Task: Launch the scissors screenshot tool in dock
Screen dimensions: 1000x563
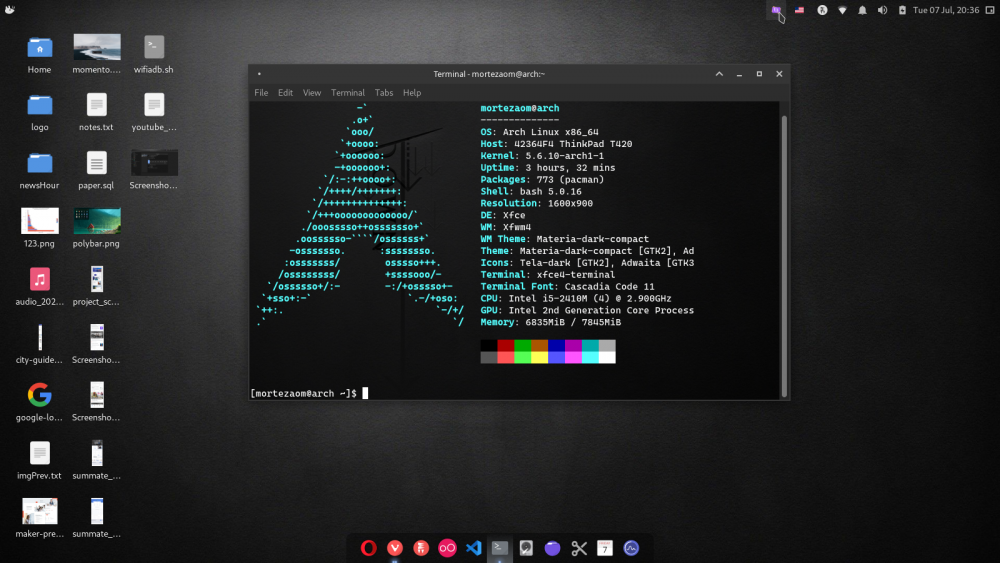Action: [578, 548]
